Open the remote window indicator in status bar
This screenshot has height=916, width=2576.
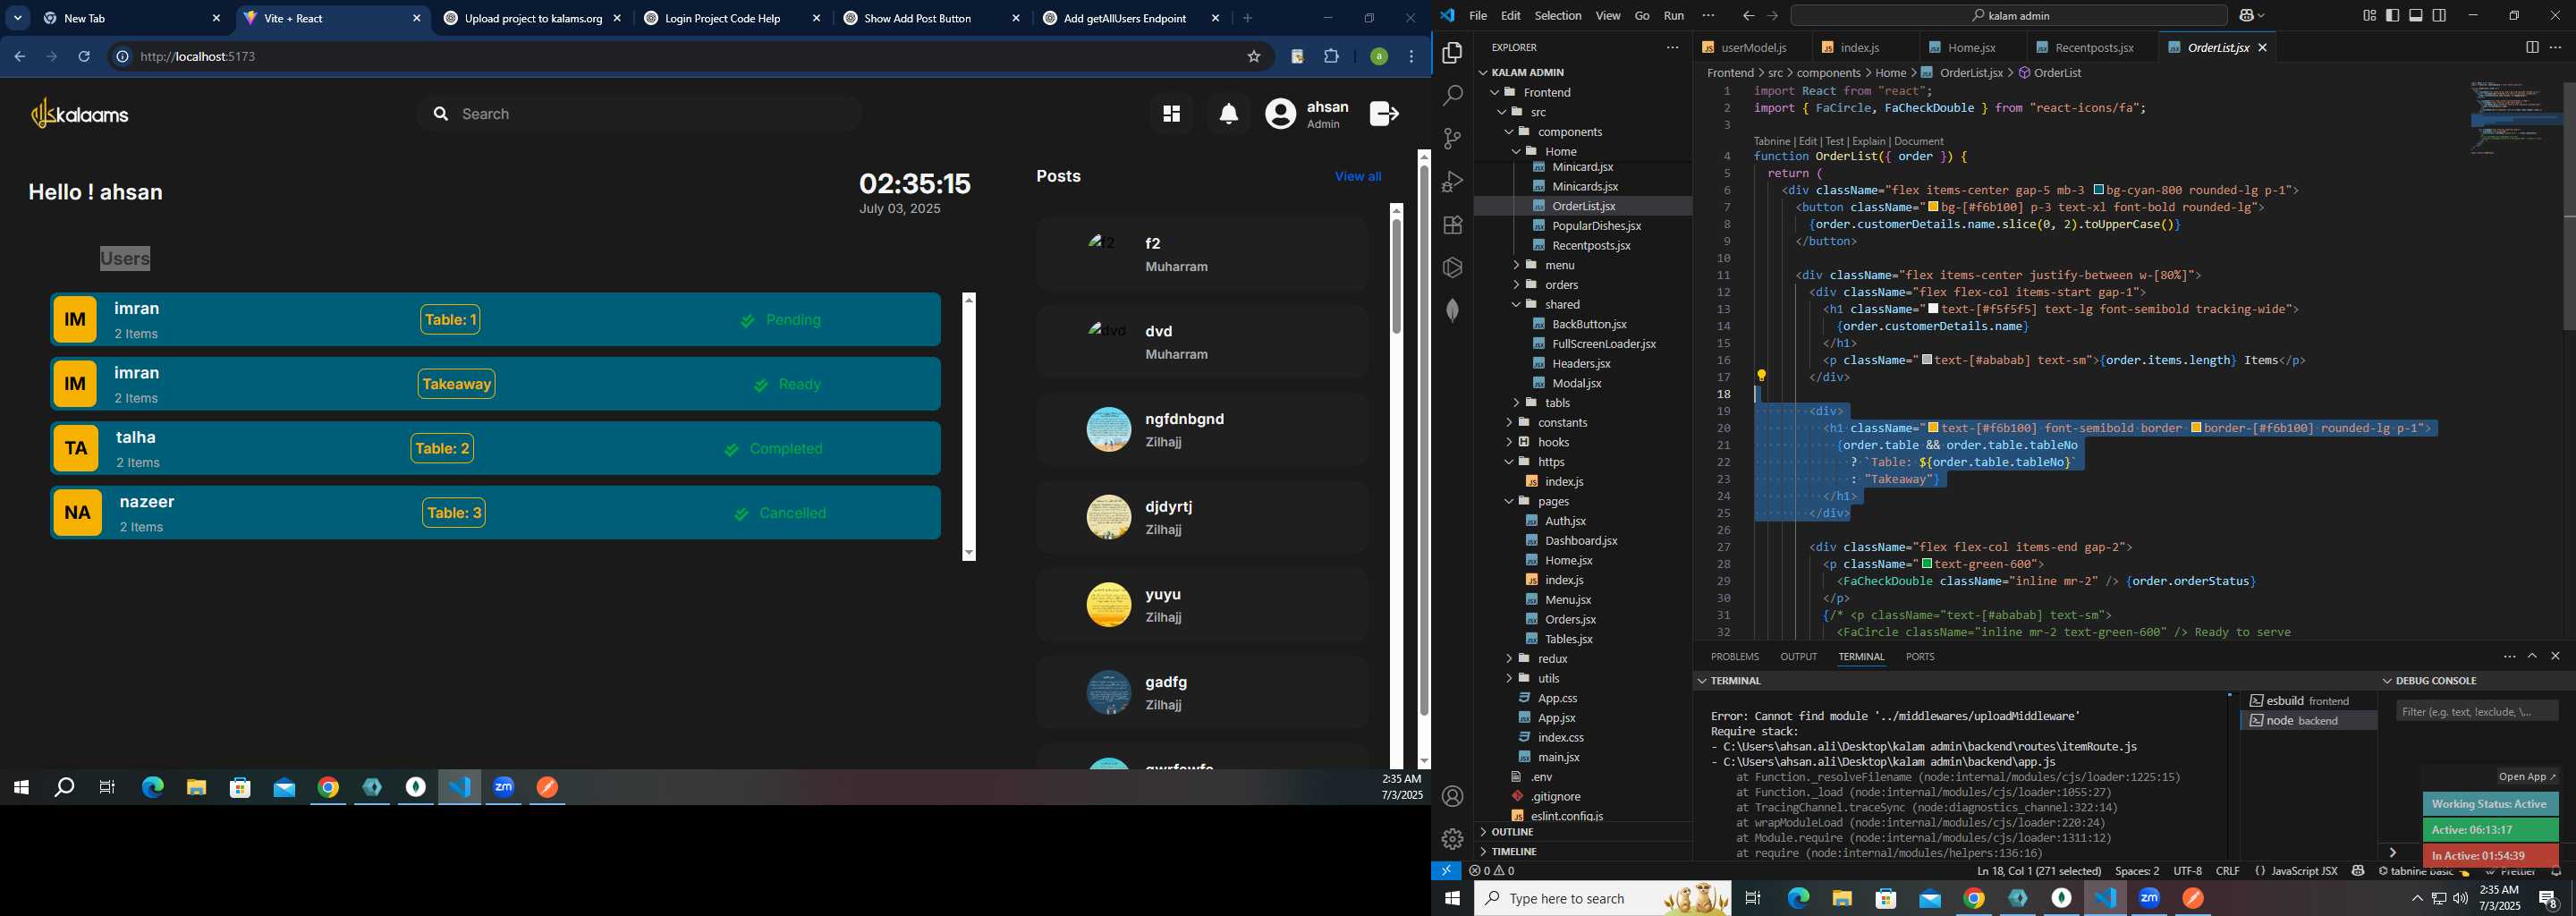pyautogui.click(x=1446, y=871)
